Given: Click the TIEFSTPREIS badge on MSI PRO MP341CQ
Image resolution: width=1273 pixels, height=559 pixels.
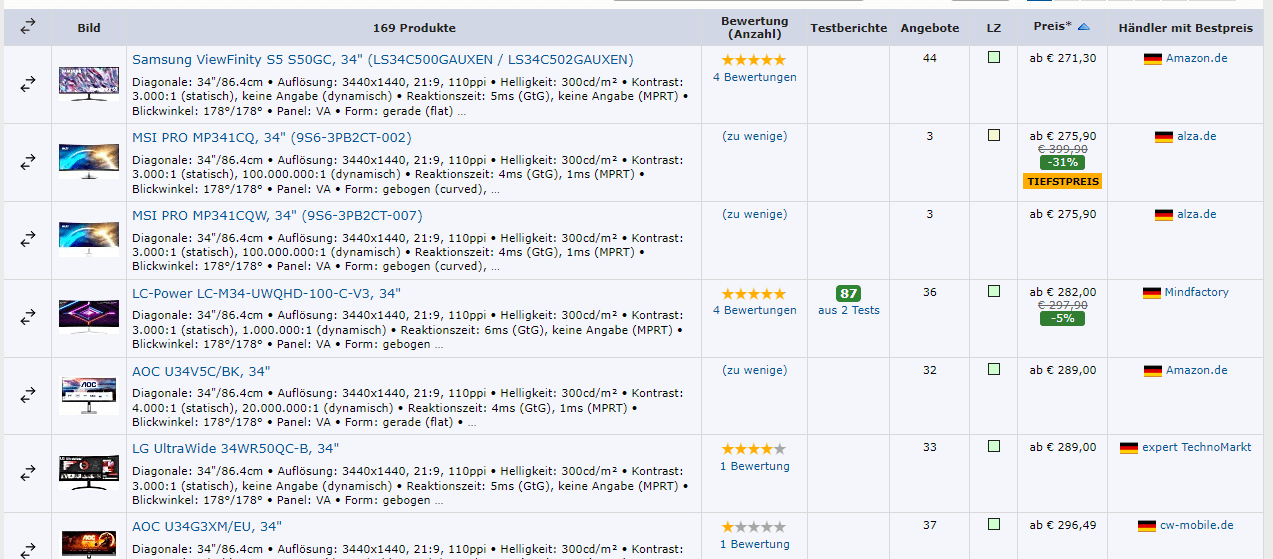Looking at the screenshot, I should coord(1062,181).
